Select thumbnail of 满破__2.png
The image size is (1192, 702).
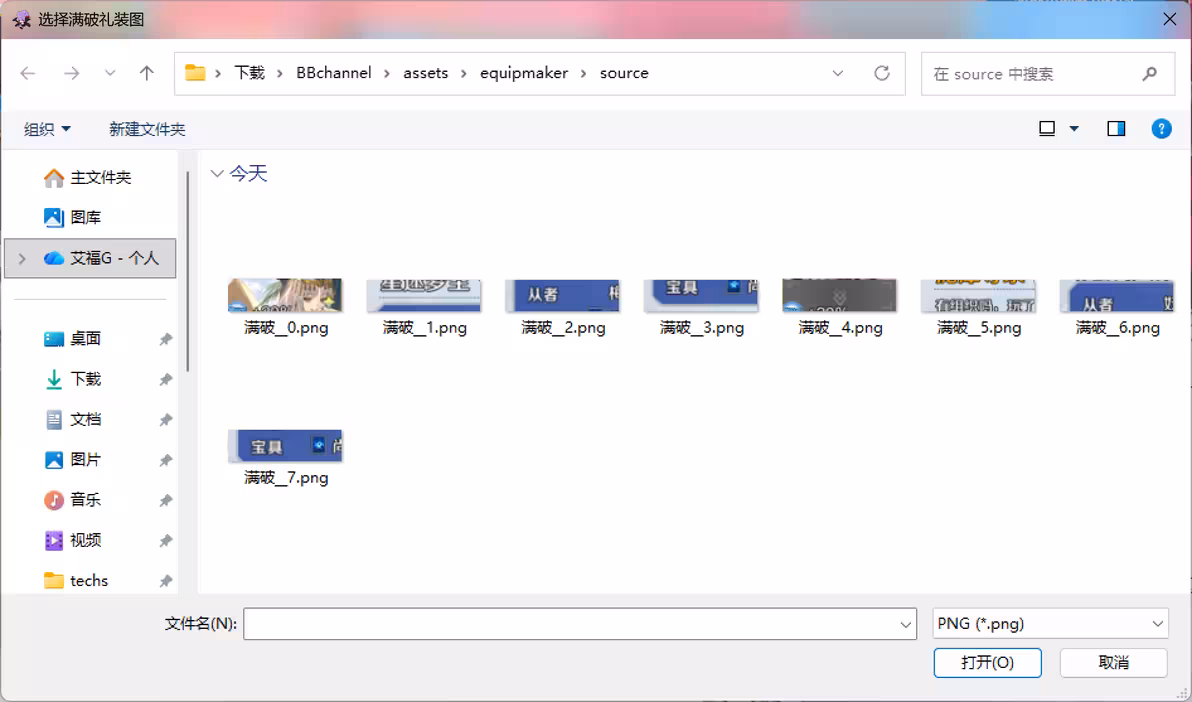pyautogui.click(x=563, y=295)
